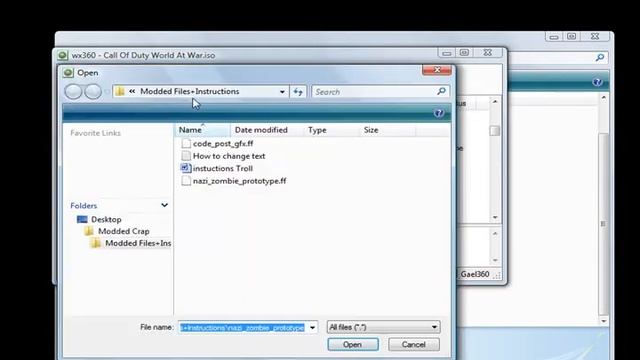Click the Cancel button

(x=413, y=344)
